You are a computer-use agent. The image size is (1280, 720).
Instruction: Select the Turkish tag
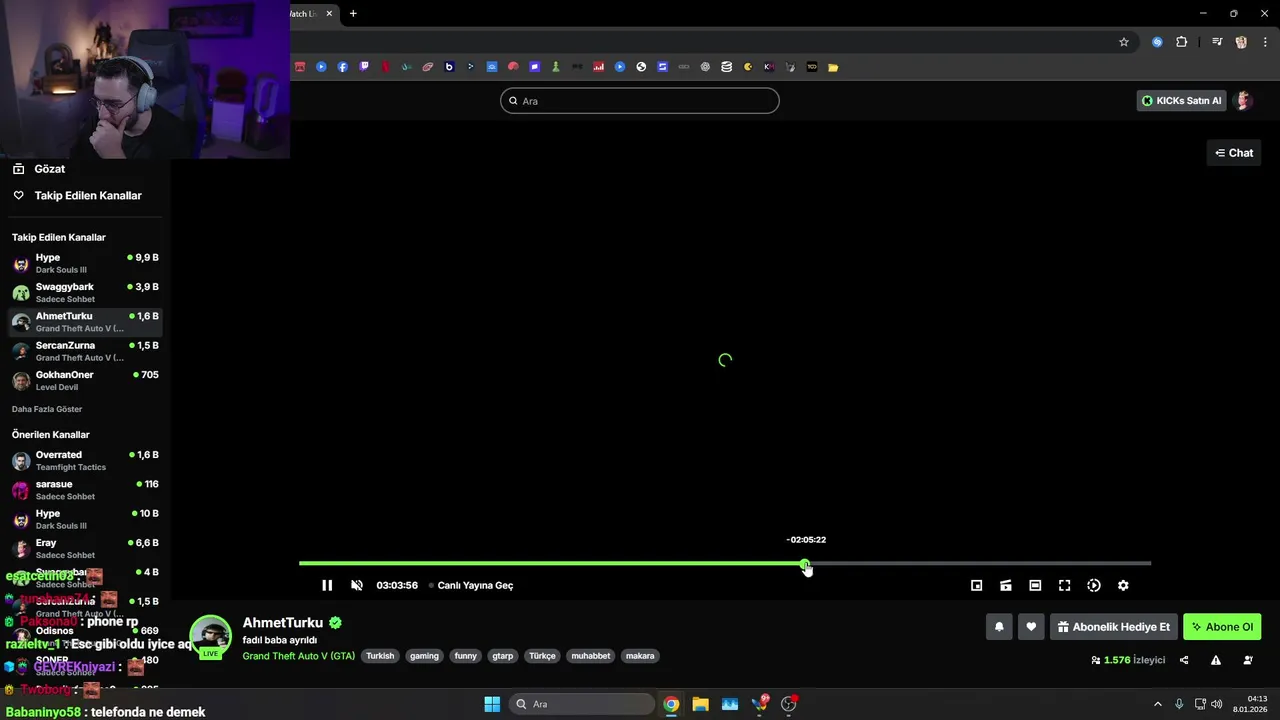pyautogui.click(x=380, y=656)
